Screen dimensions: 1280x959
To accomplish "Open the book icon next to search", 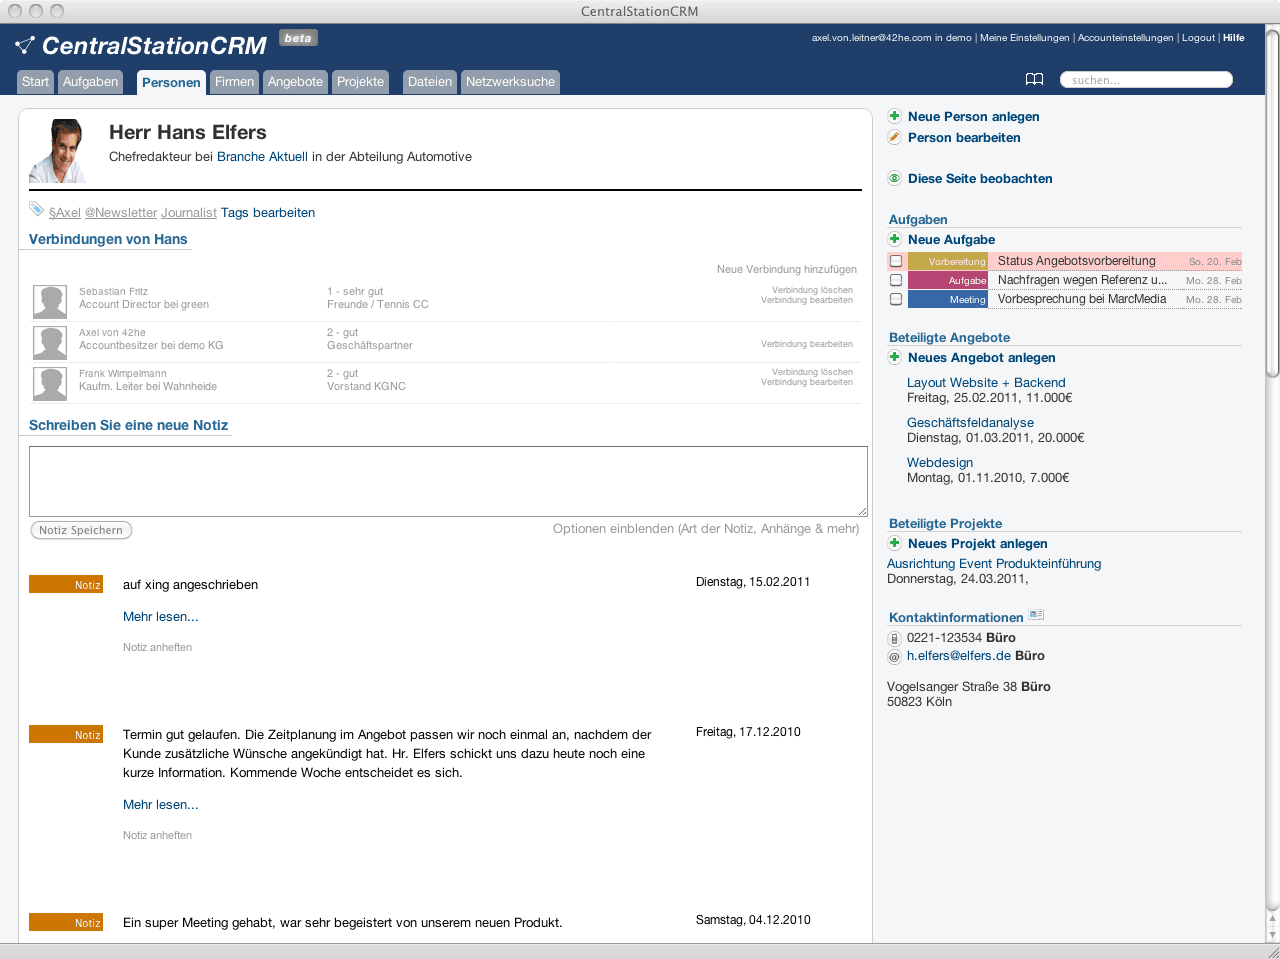I will [x=1035, y=80].
